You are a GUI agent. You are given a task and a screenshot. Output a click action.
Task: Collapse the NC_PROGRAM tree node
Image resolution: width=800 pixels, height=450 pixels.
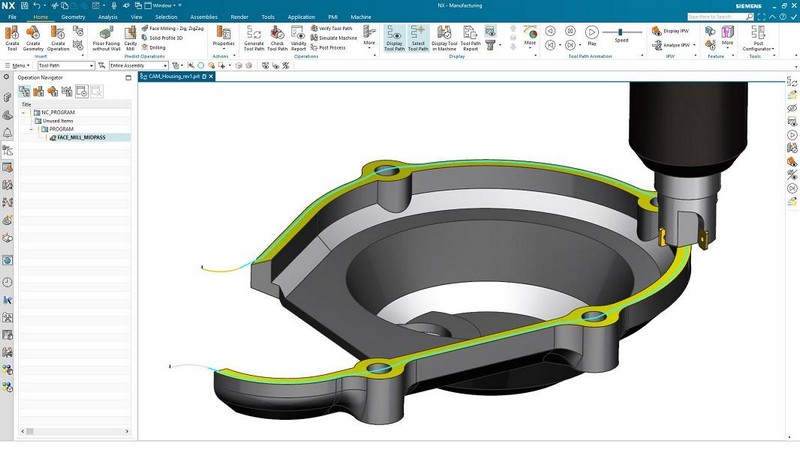[23, 112]
